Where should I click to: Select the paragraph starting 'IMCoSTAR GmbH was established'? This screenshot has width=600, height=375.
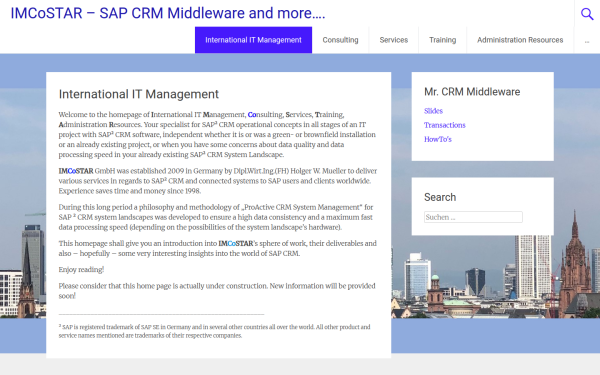click(218, 181)
